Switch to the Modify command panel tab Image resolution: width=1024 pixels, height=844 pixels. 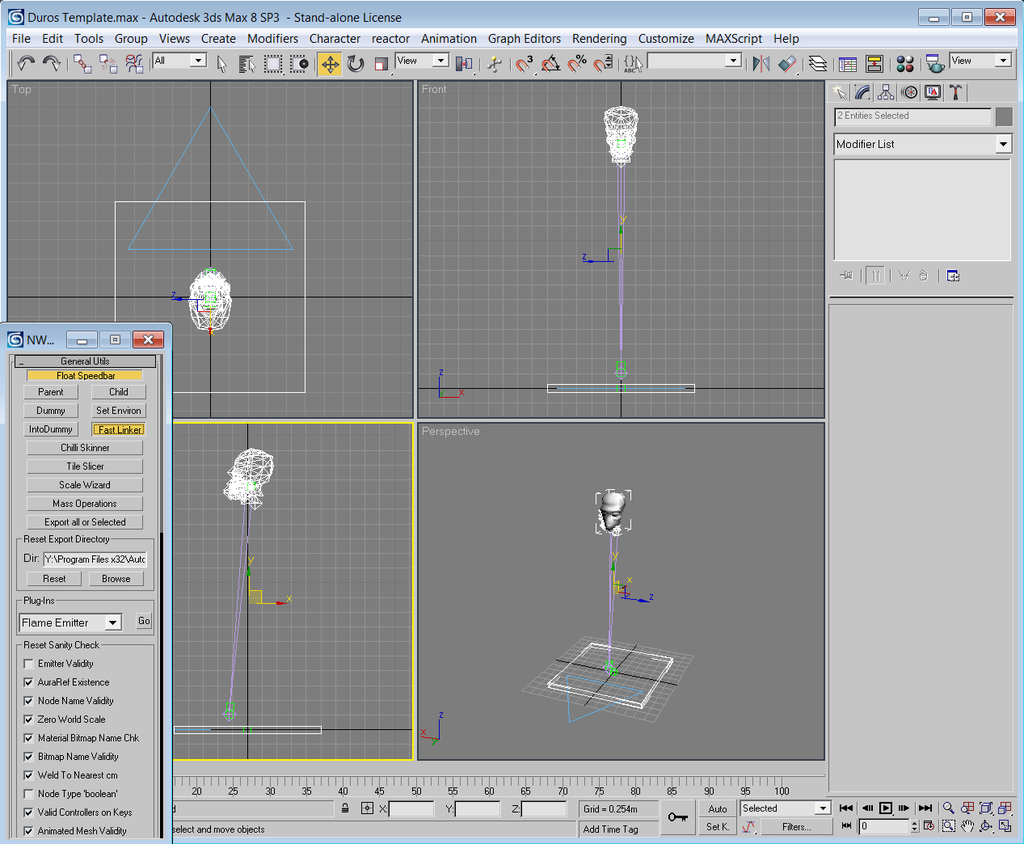(x=863, y=93)
